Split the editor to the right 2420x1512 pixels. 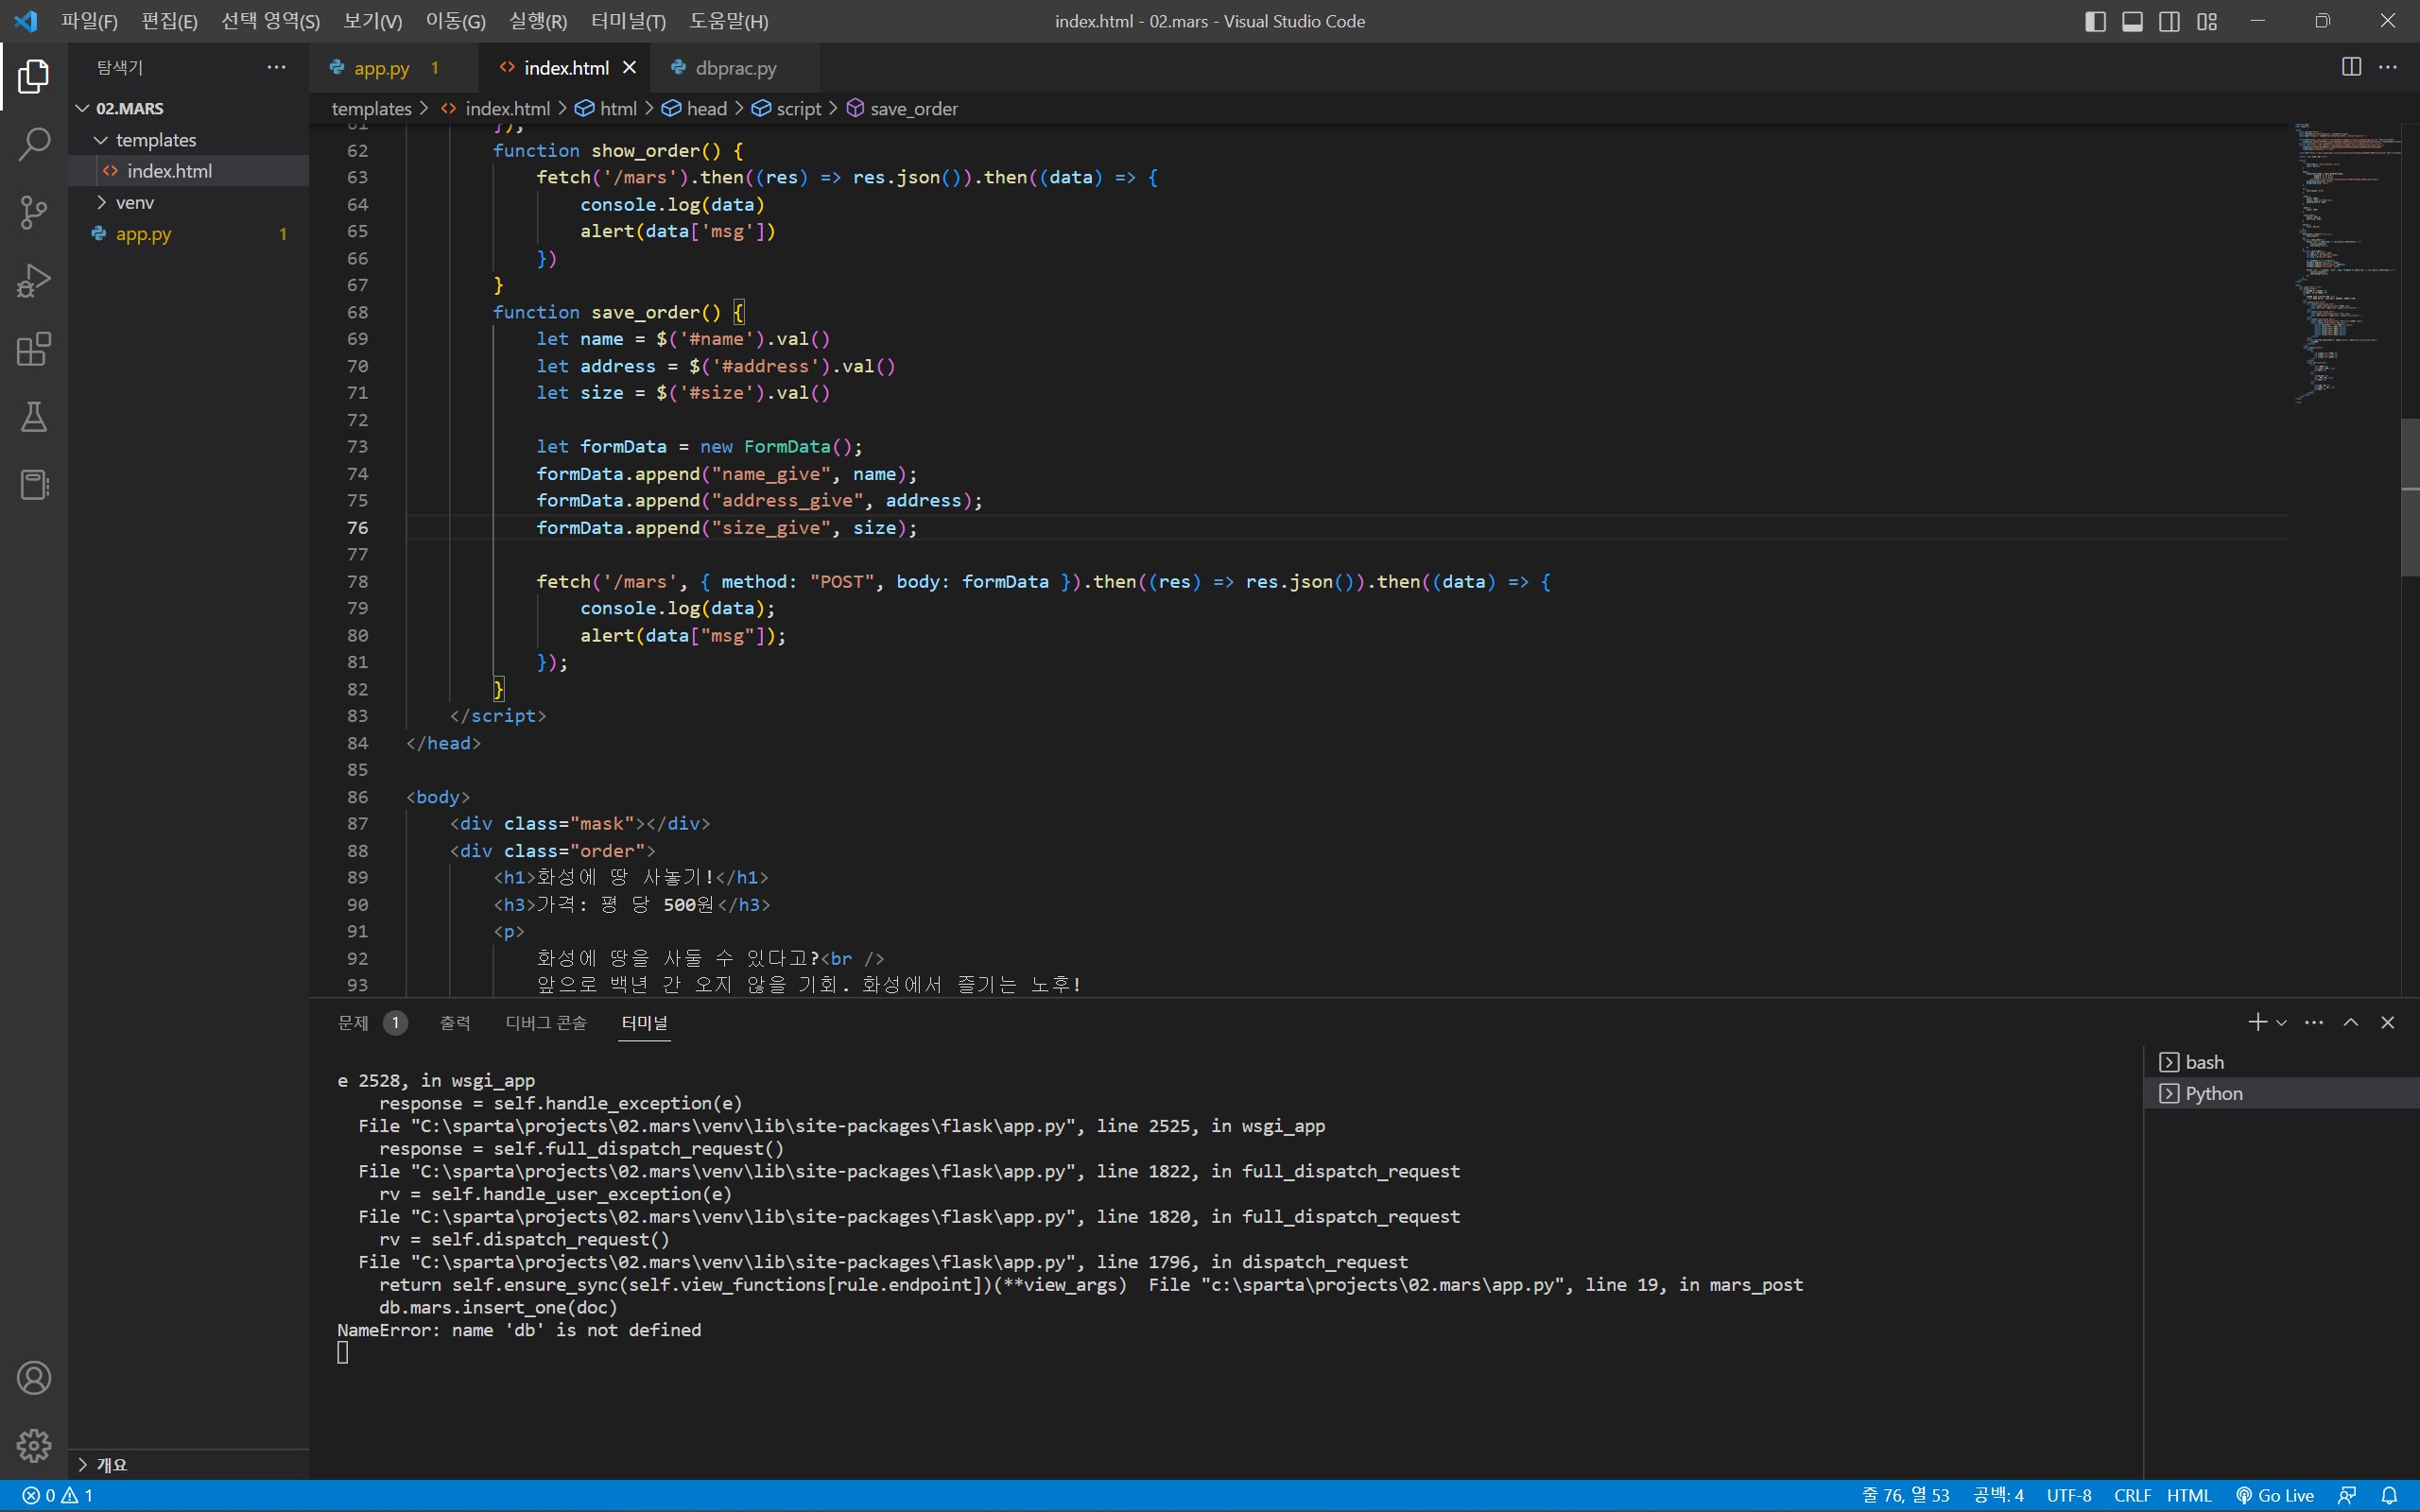[x=2351, y=67]
